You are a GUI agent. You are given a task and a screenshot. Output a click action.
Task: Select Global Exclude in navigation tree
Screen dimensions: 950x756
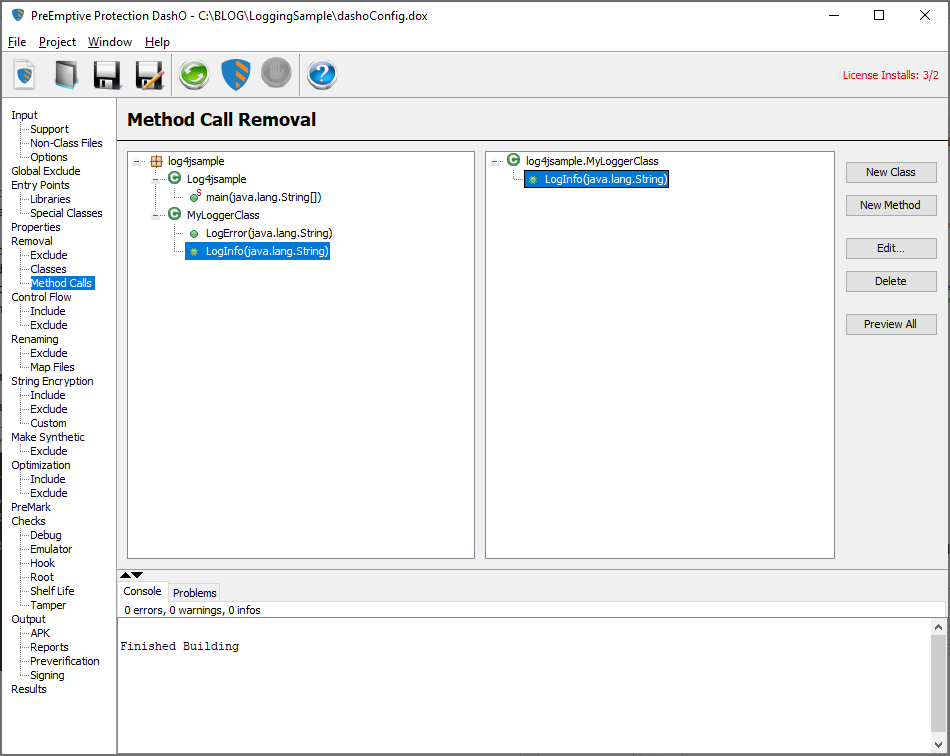45,171
